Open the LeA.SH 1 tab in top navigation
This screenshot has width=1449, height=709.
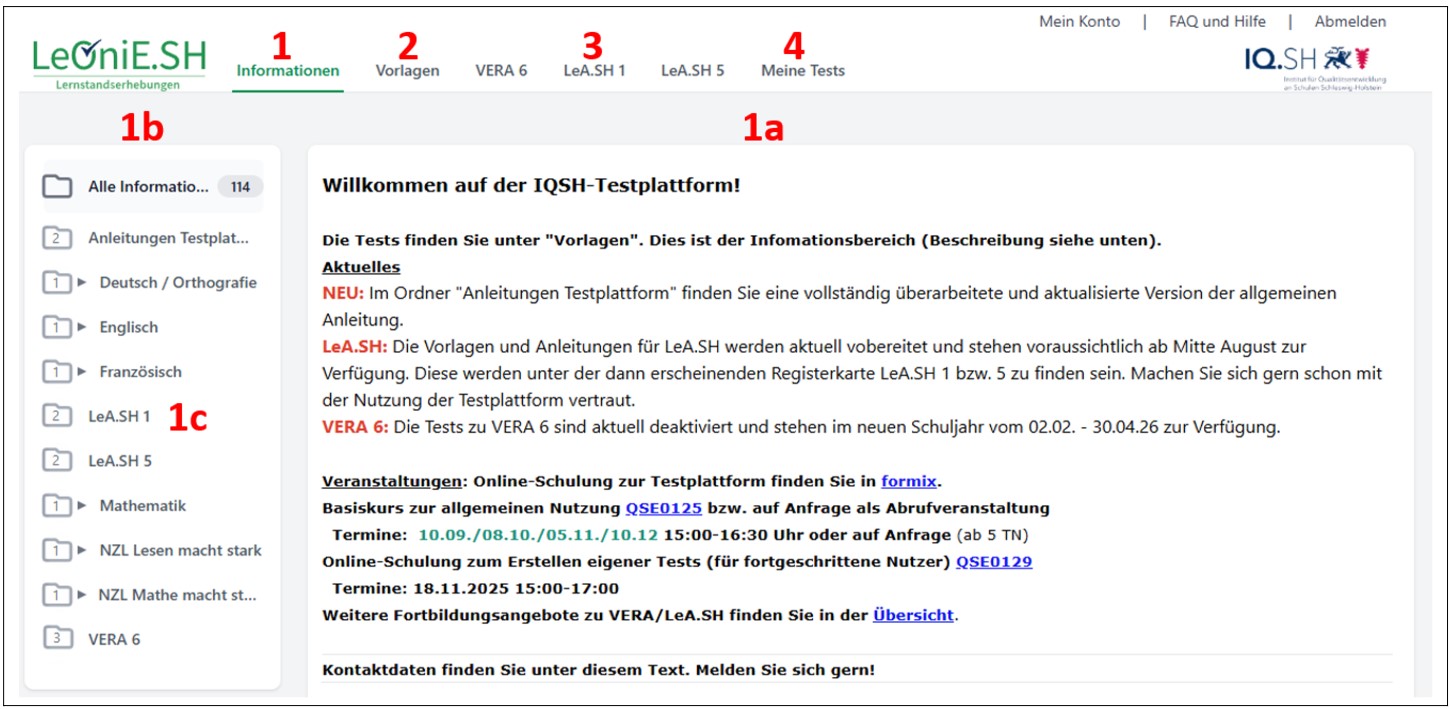(x=594, y=71)
